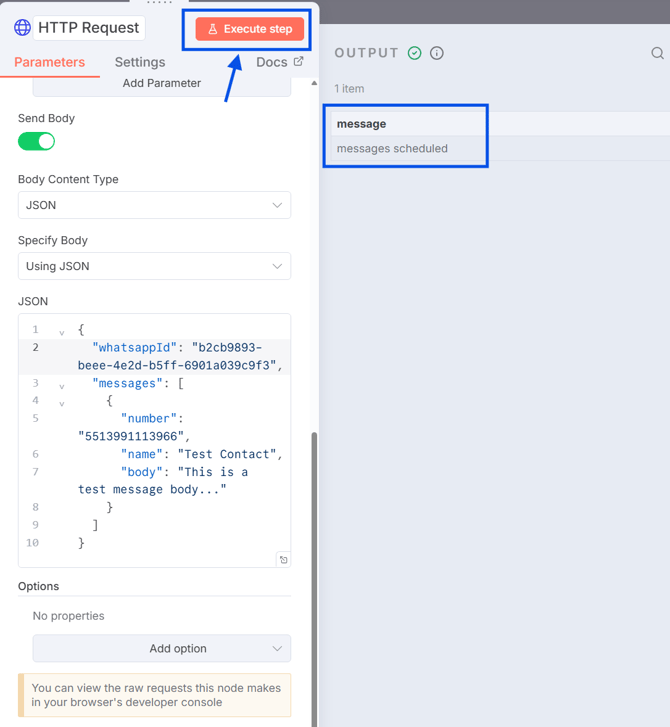Click the raw requests developer console notice

154,695
